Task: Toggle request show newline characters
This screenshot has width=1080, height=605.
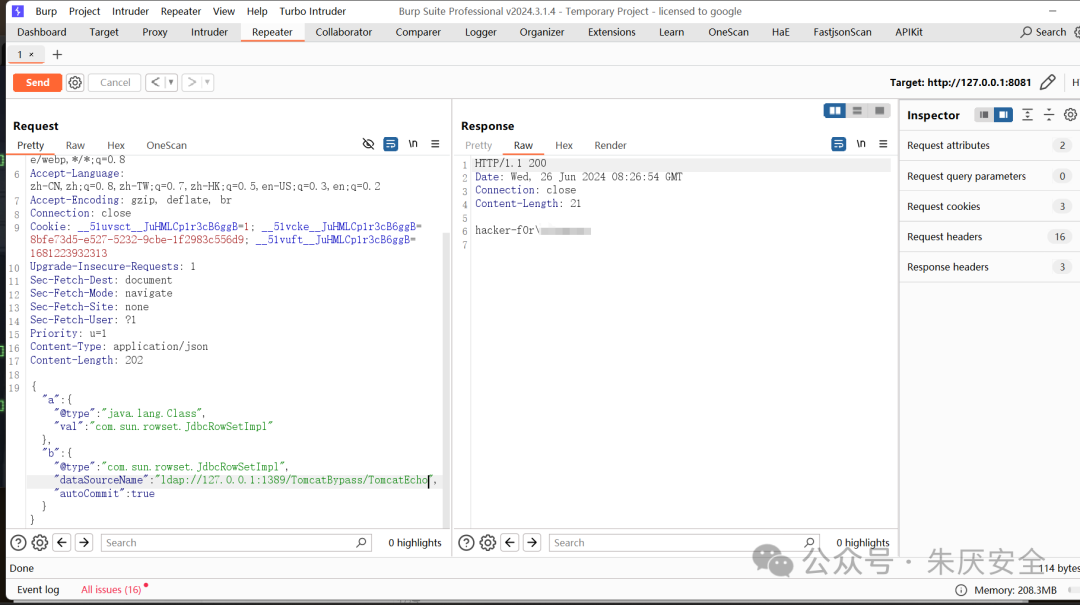Action: [x=413, y=144]
